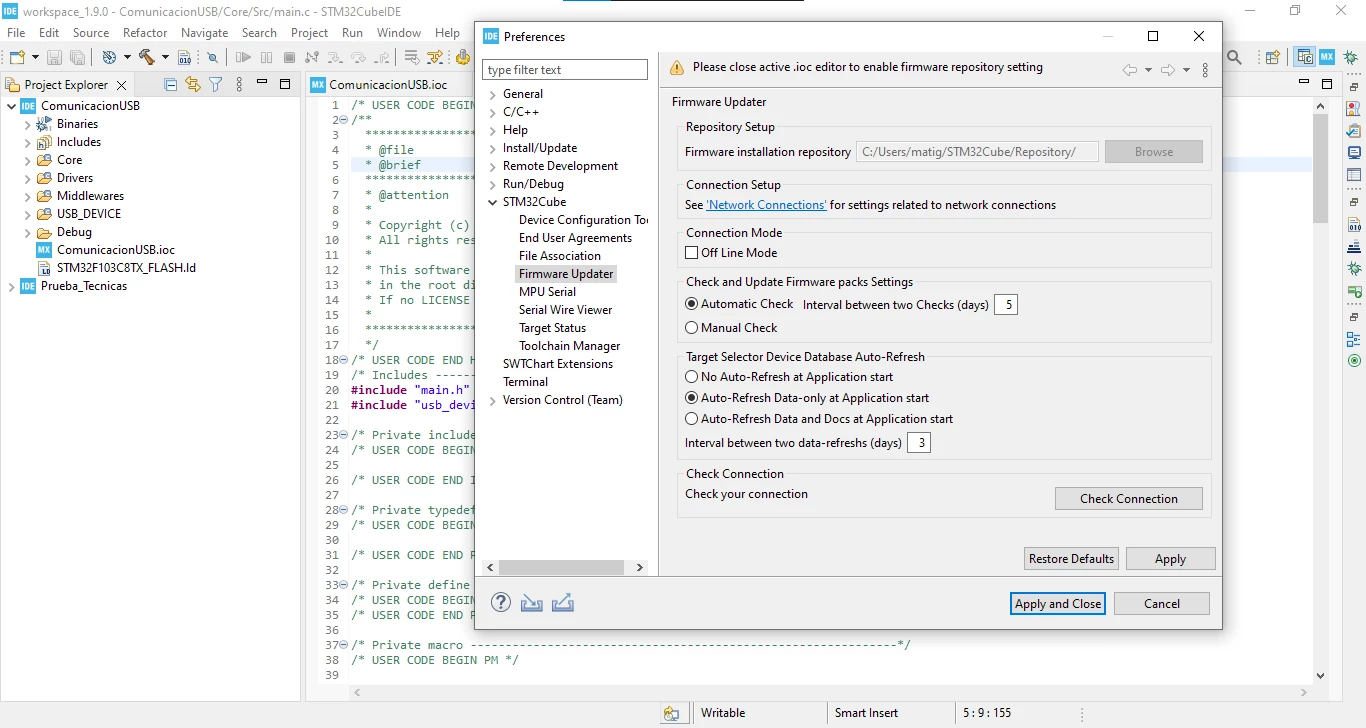Image resolution: width=1366 pixels, height=728 pixels.
Task: Click the Outline view icon in right trim
Action: click(x=1354, y=339)
